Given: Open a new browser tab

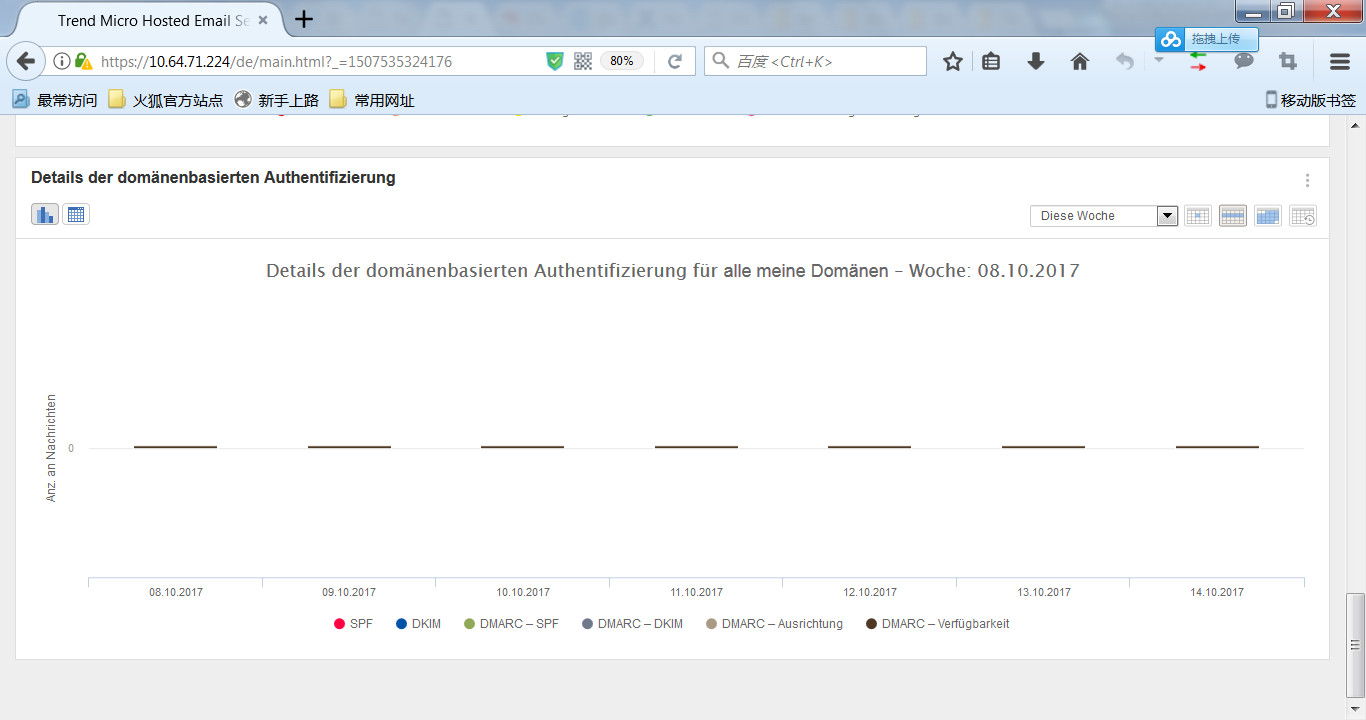Looking at the screenshot, I should click(x=304, y=19).
